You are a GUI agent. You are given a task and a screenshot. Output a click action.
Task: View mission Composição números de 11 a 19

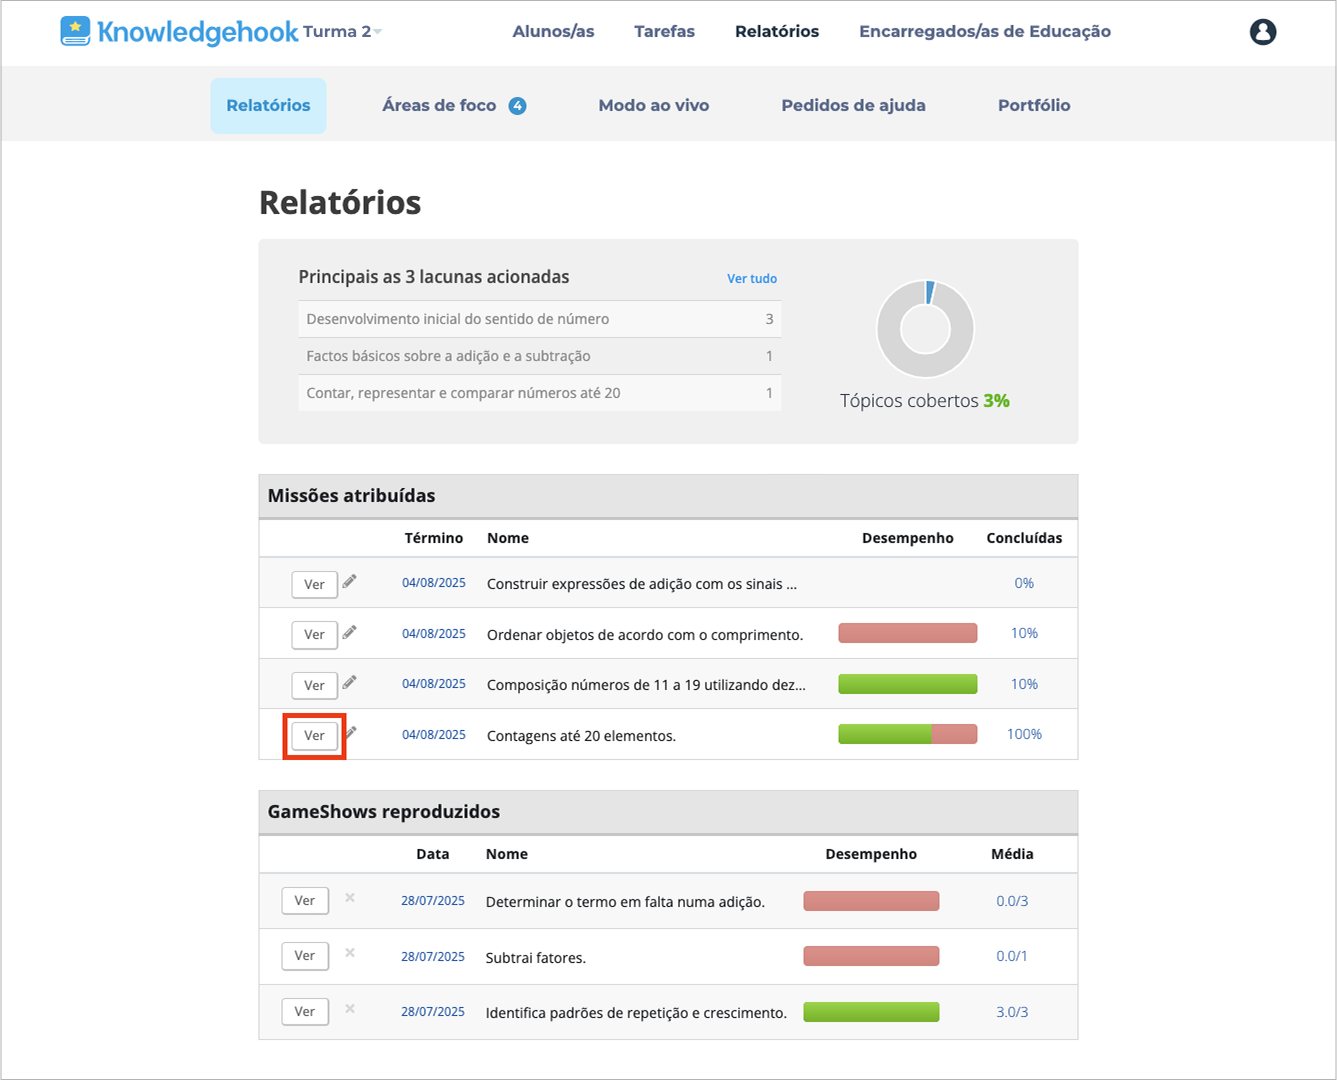tap(314, 685)
